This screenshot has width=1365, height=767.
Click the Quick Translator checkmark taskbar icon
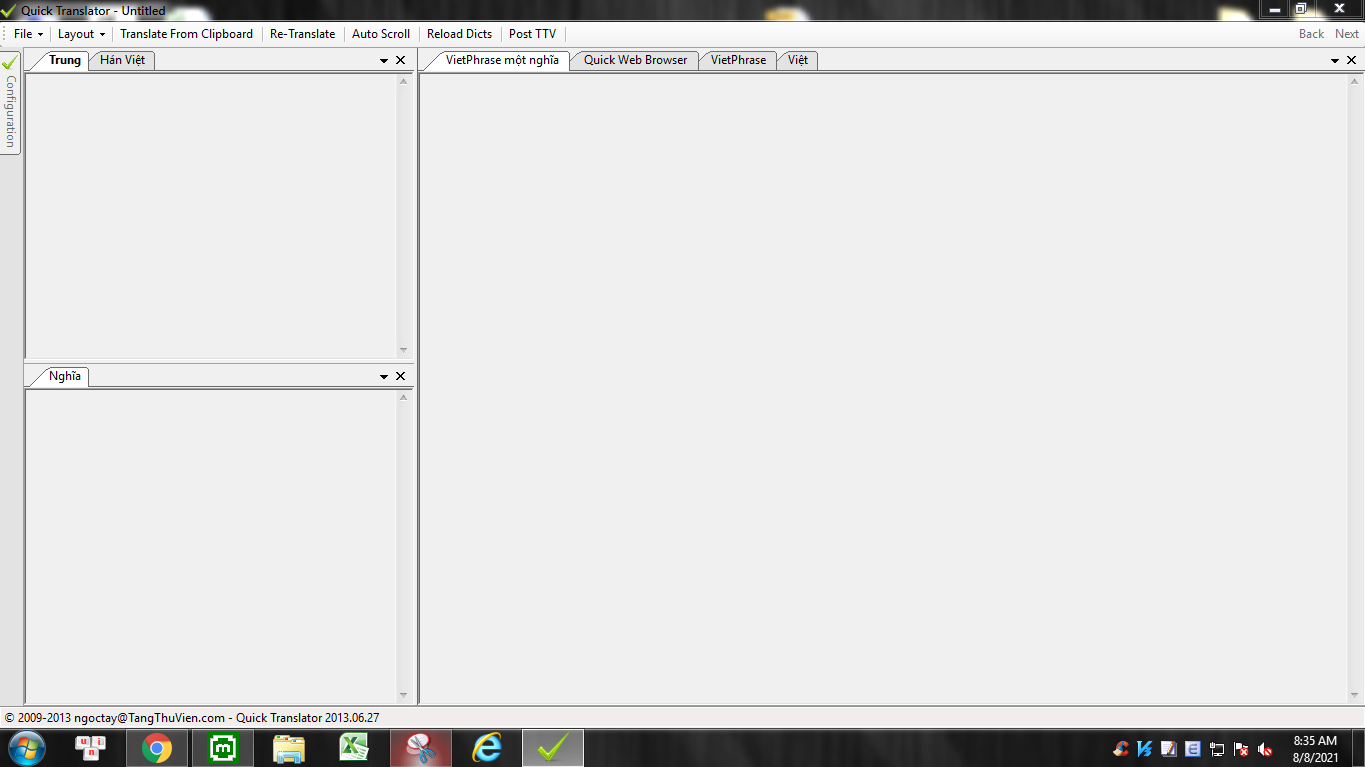552,748
